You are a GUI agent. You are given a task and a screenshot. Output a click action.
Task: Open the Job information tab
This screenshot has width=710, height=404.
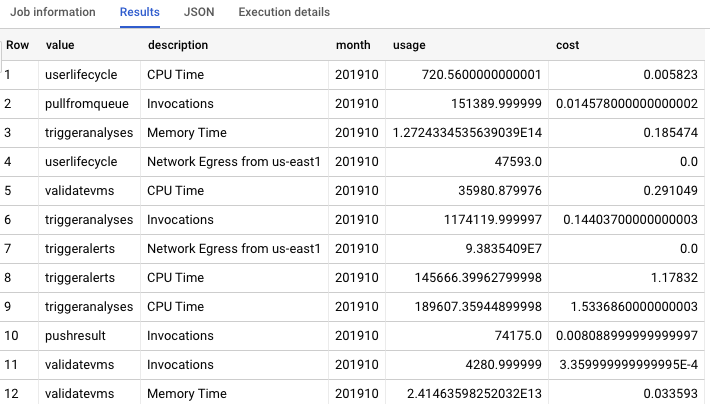(x=53, y=12)
